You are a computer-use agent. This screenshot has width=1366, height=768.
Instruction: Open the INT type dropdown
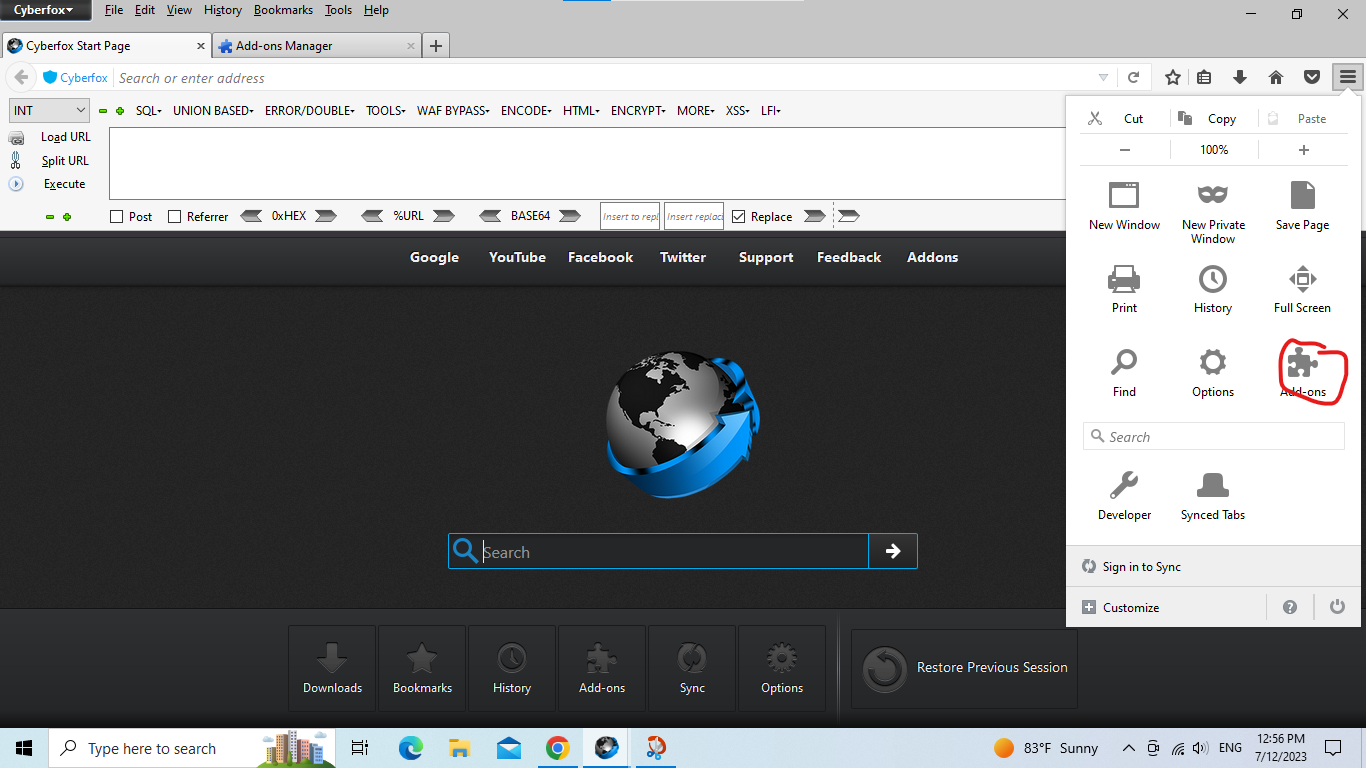click(49, 110)
